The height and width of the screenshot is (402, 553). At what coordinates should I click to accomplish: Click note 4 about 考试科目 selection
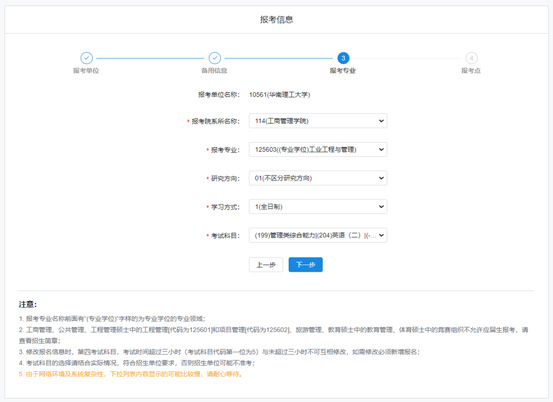137,363
